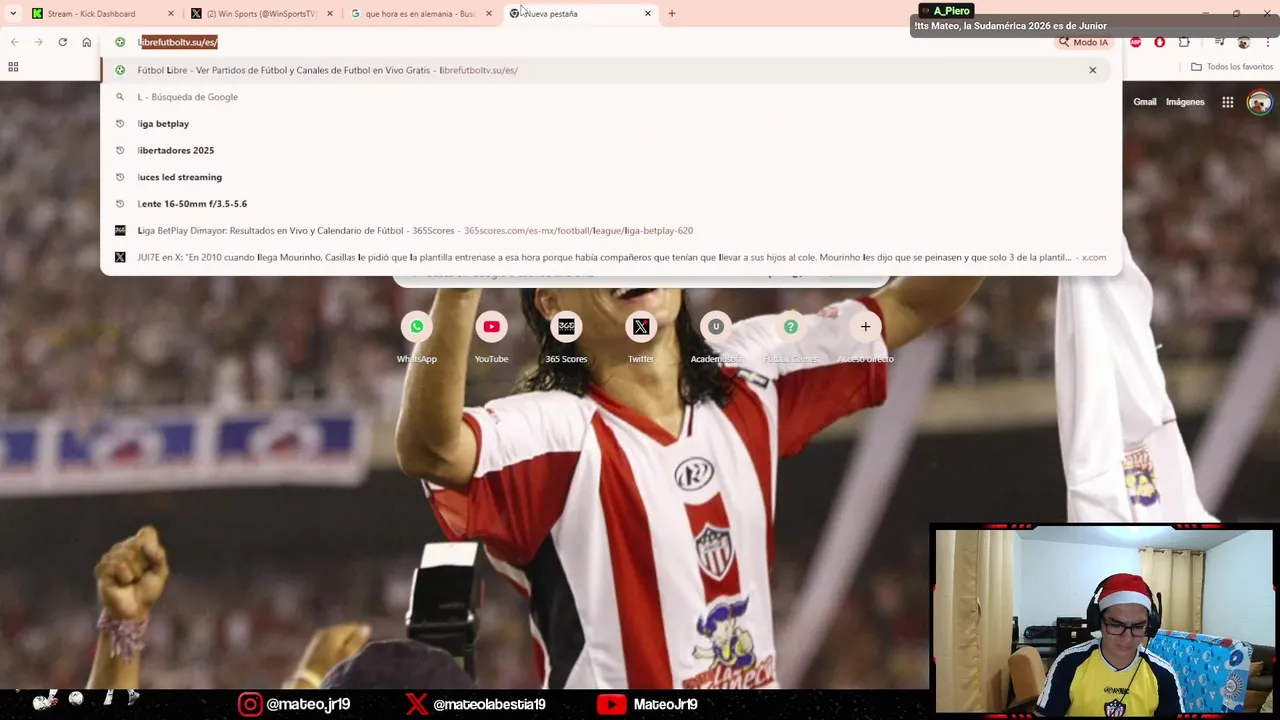
Task: Open the browser home page icon
Action: [x=87, y=42]
